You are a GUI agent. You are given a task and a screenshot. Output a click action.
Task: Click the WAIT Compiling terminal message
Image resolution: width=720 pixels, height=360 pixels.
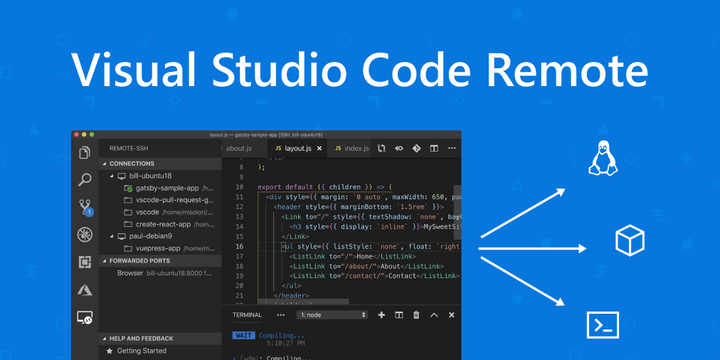tap(268, 335)
